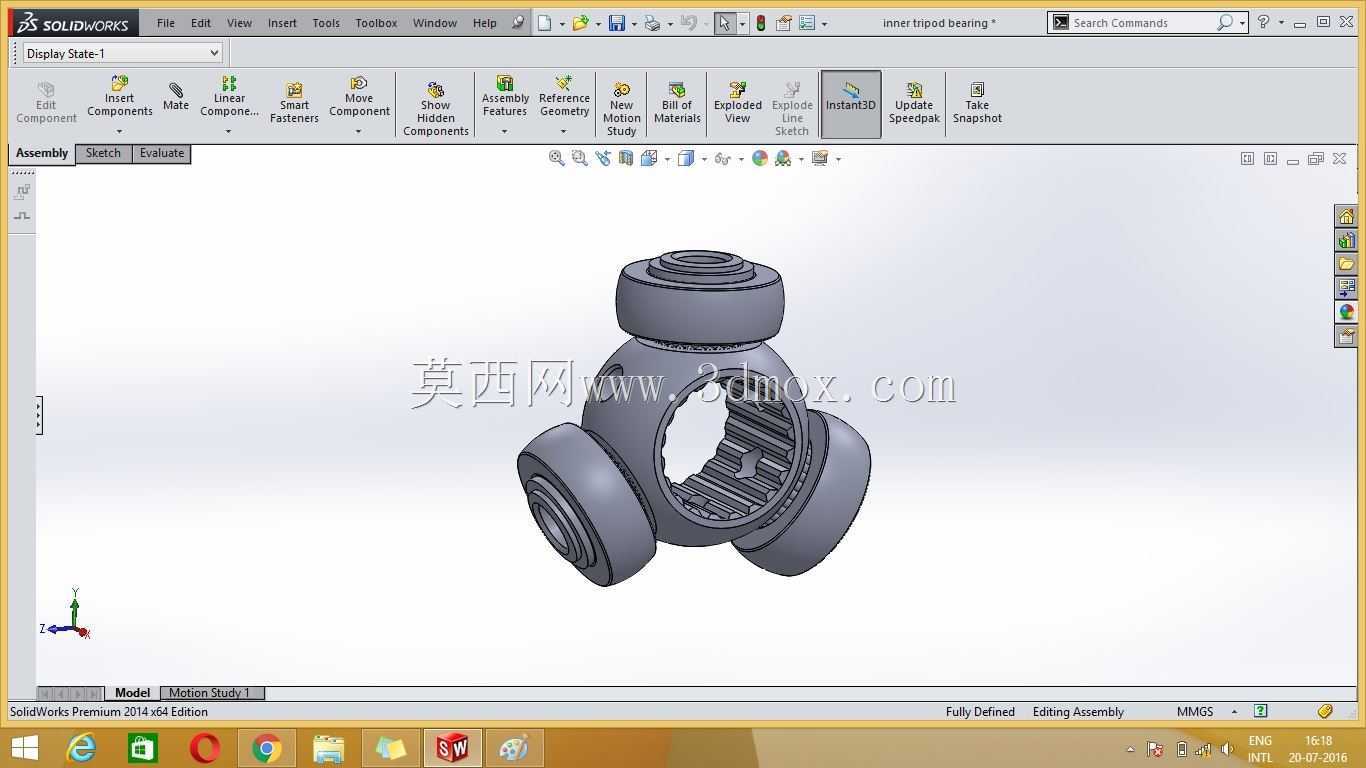This screenshot has height=768, width=1366.
Task: Create a New Motion Study
Action: pyautogui.click(x=621, y=110)
